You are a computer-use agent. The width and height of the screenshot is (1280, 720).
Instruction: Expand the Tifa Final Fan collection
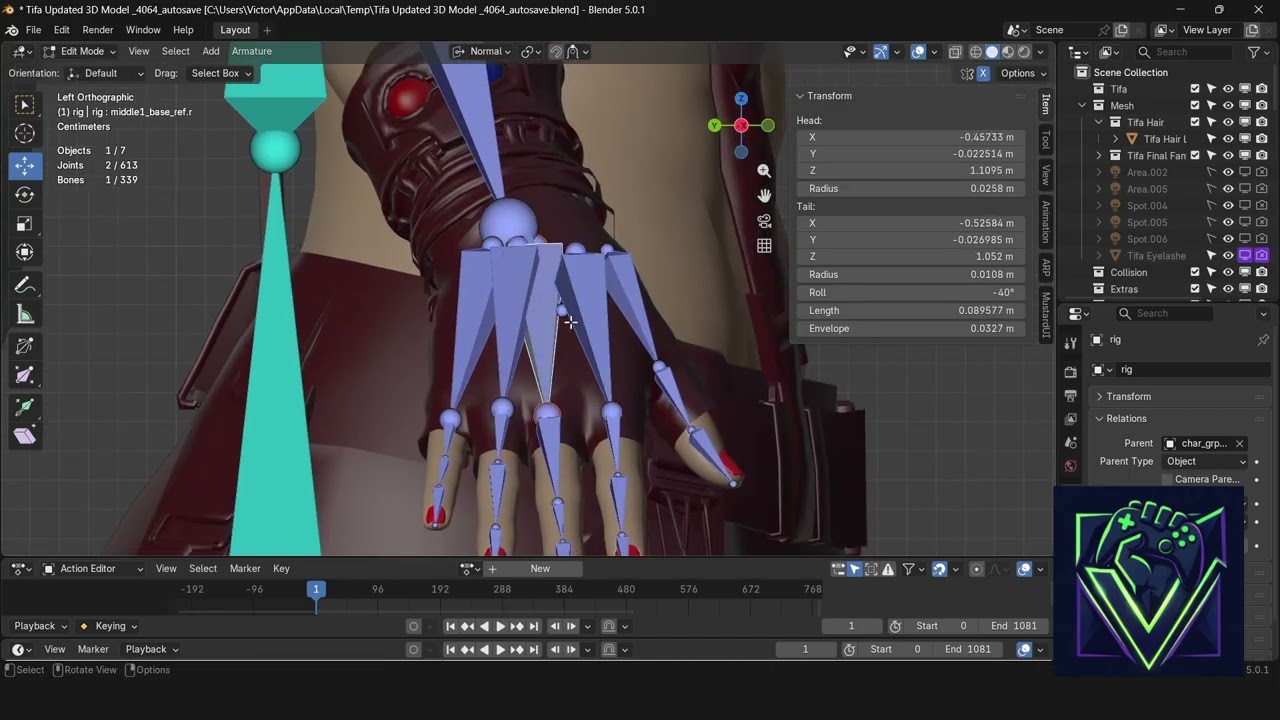(x=1099, y=156)
